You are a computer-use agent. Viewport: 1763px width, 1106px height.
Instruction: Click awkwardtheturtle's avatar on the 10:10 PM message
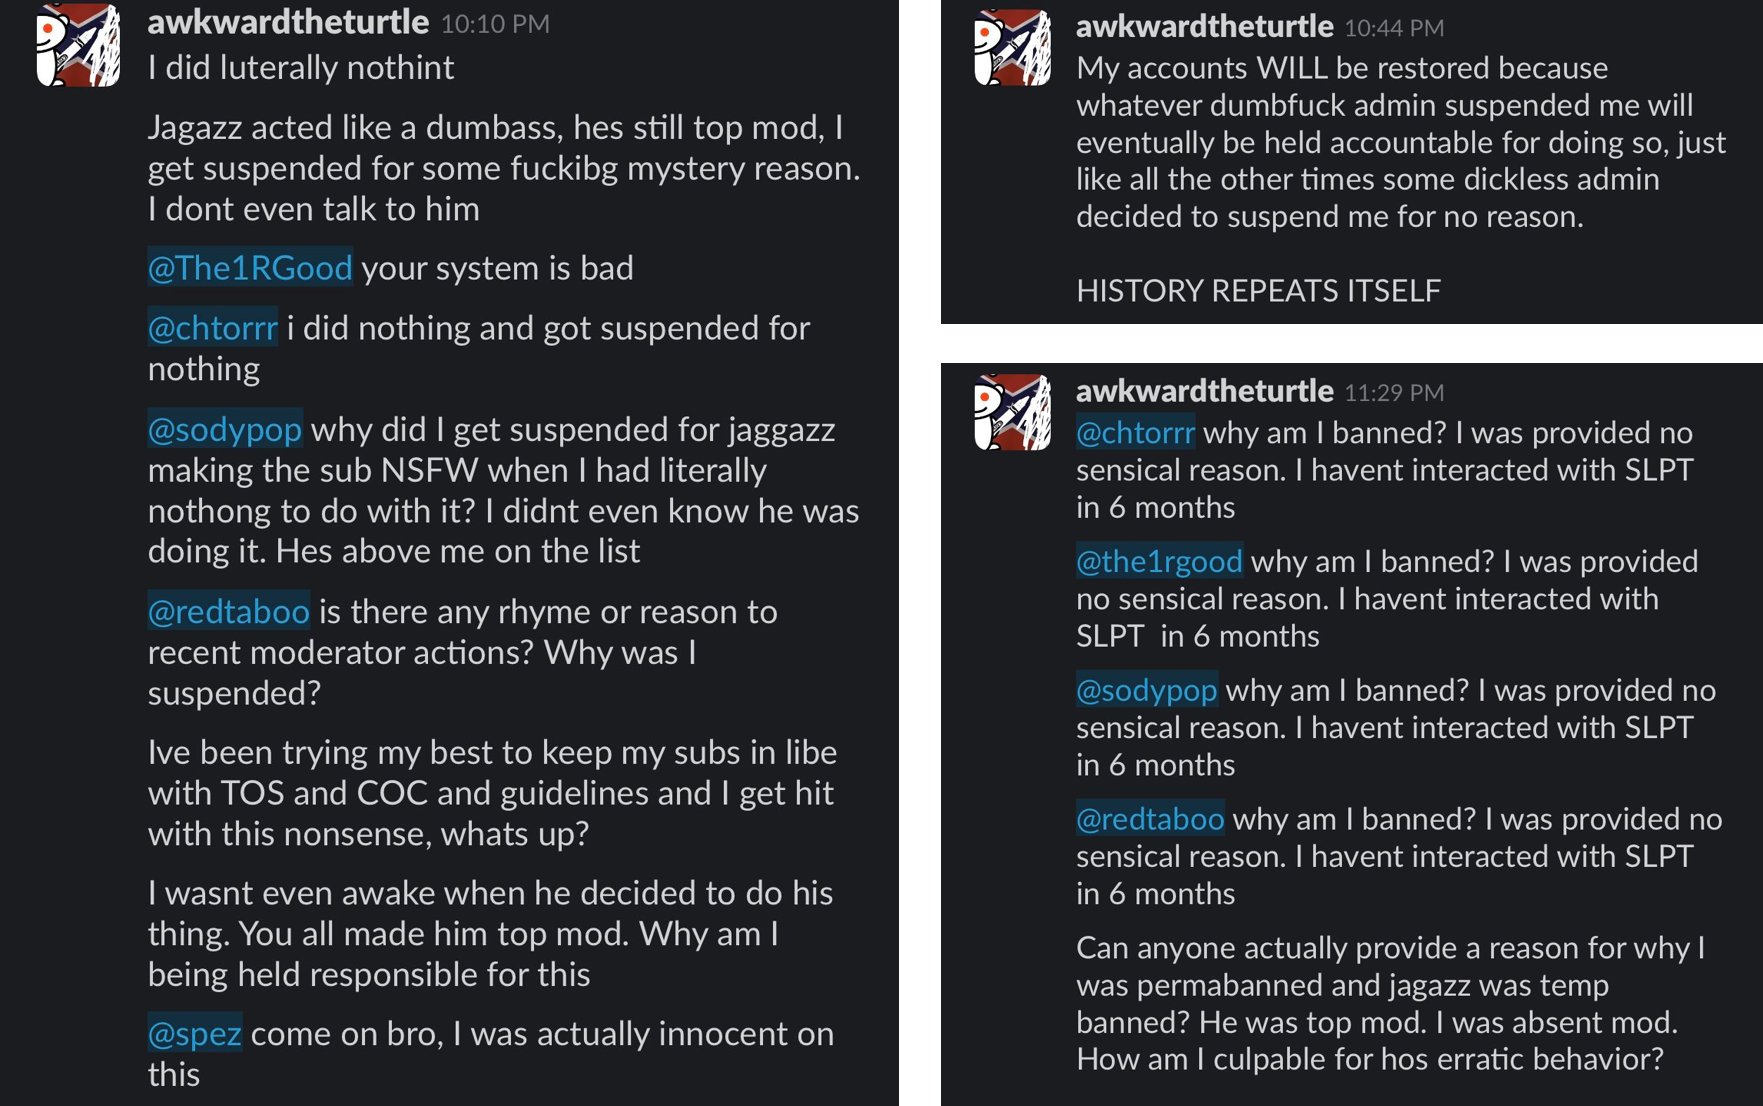point(78,45)
